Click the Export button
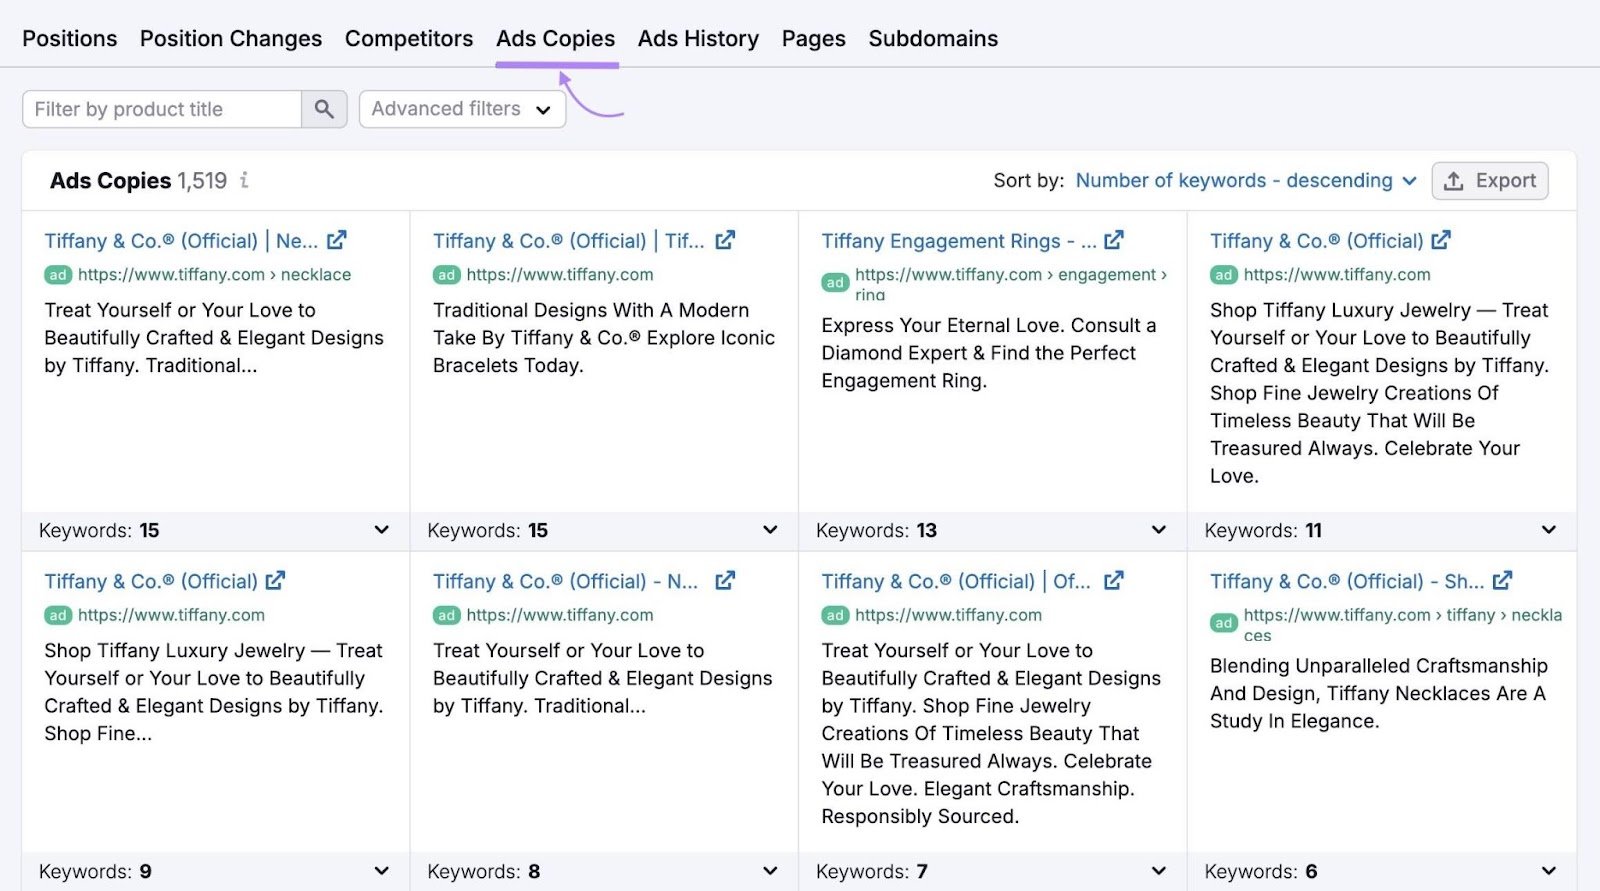 [x=1490, y=181]
